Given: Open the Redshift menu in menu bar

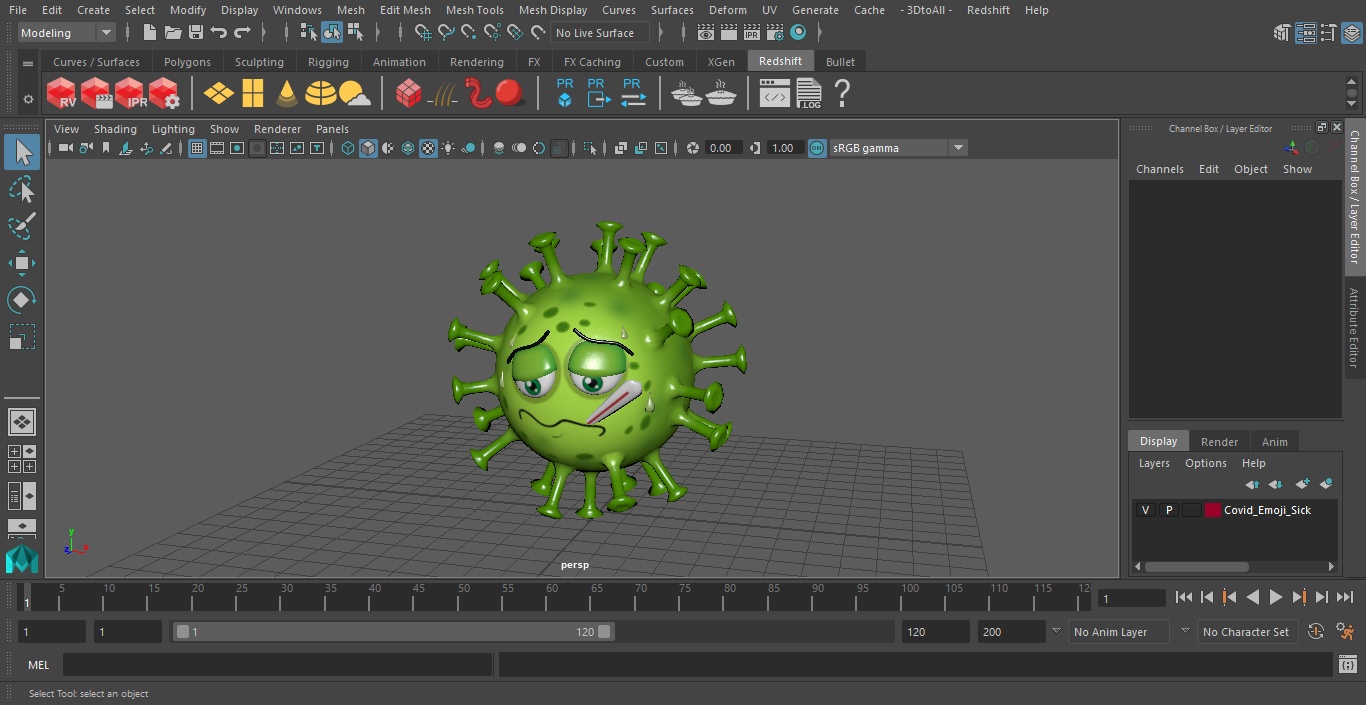Looking at the screenshot, I should (988, 10).
